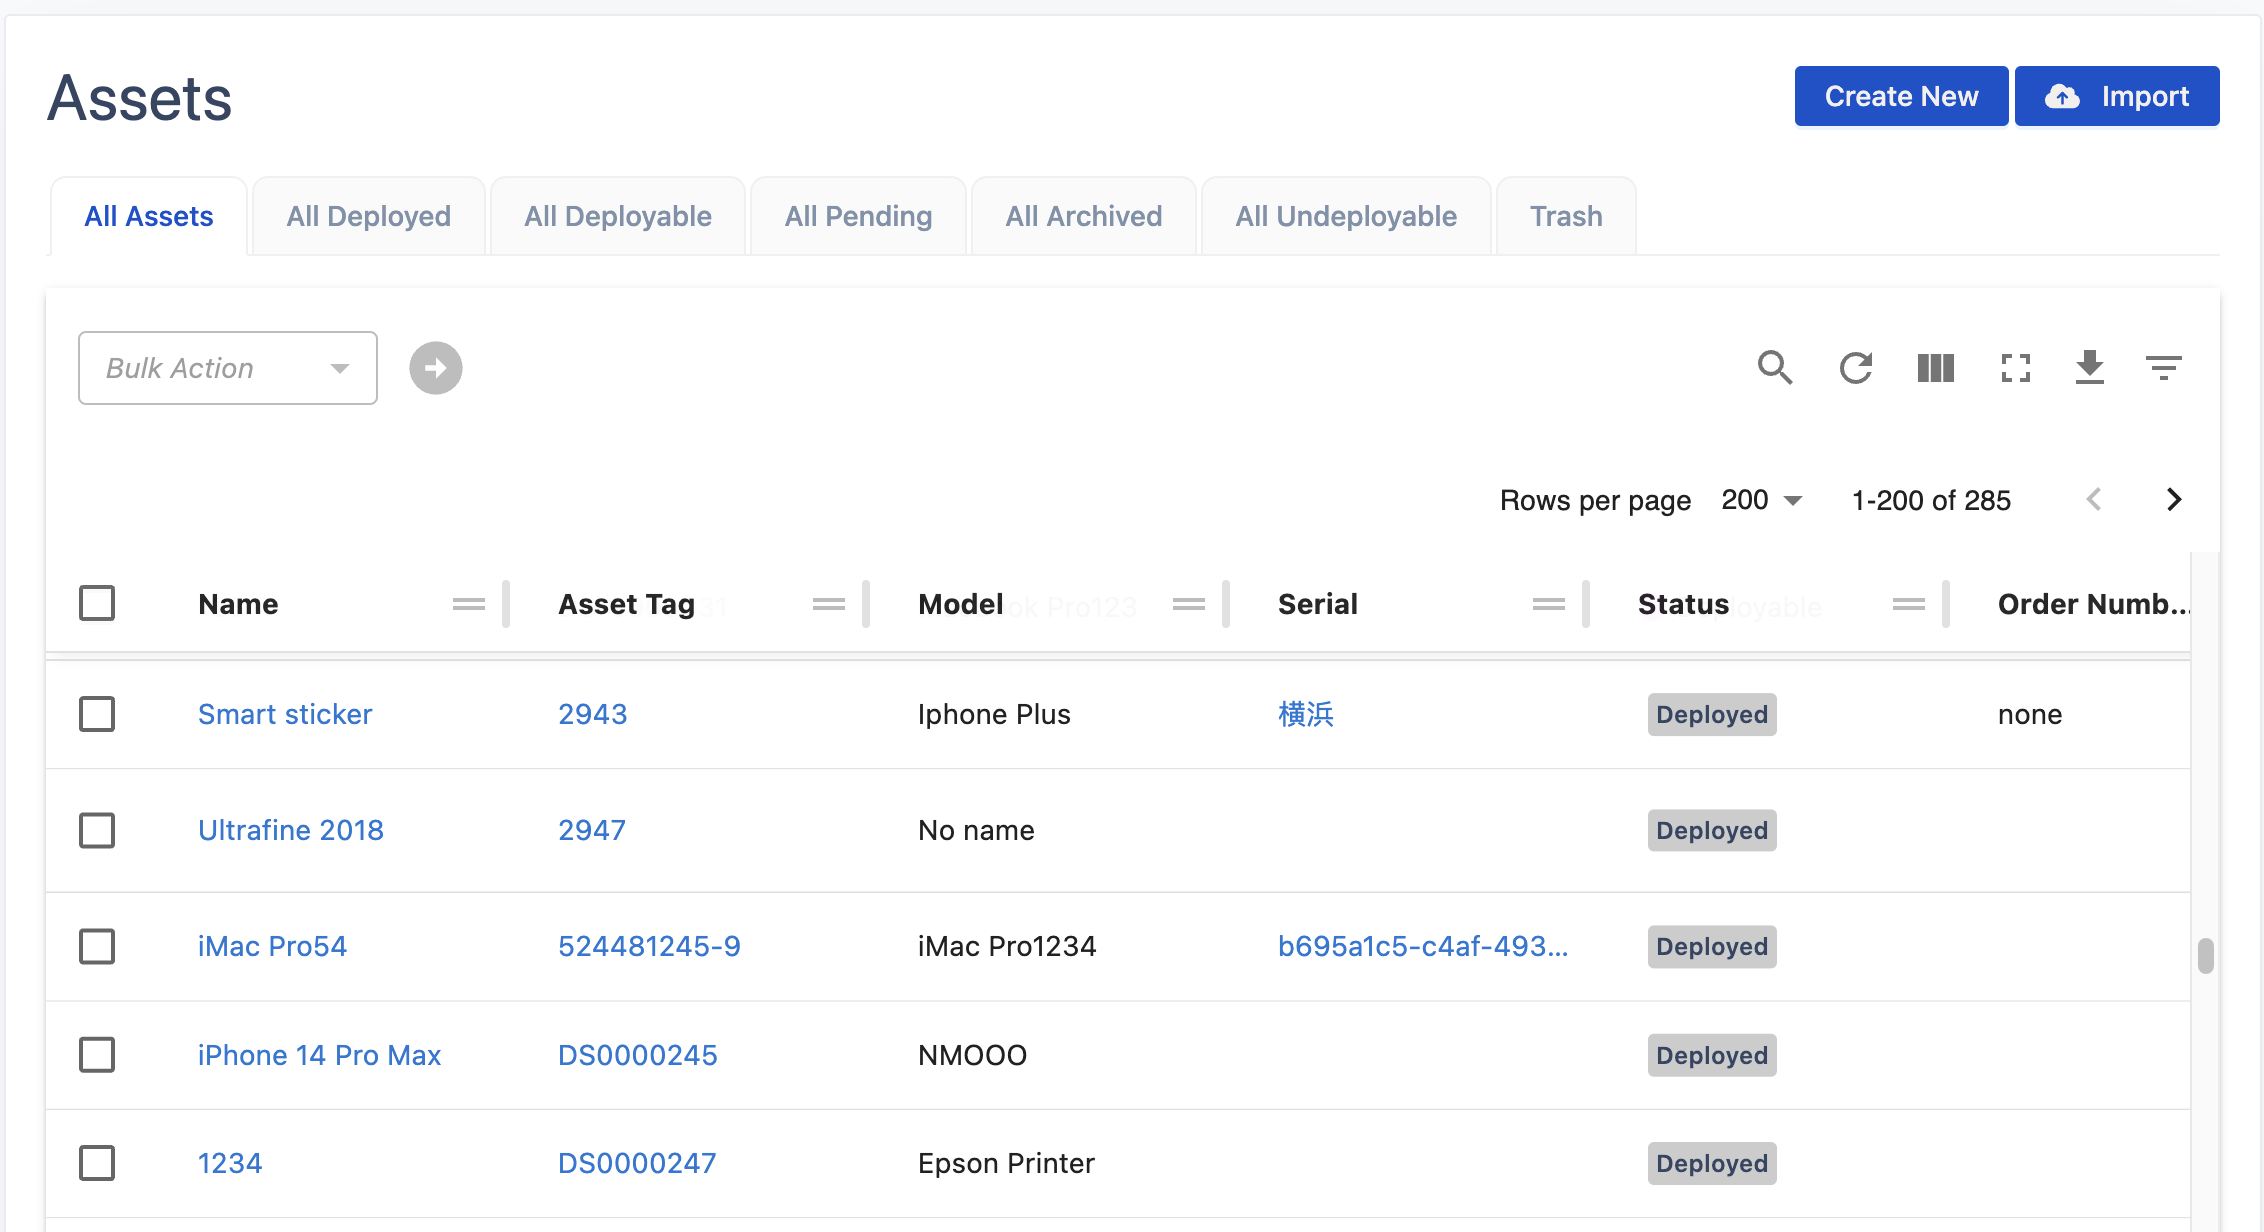Check the select-all header checkbox
The image size is (2264, 1232).
(x=97, y=603)
